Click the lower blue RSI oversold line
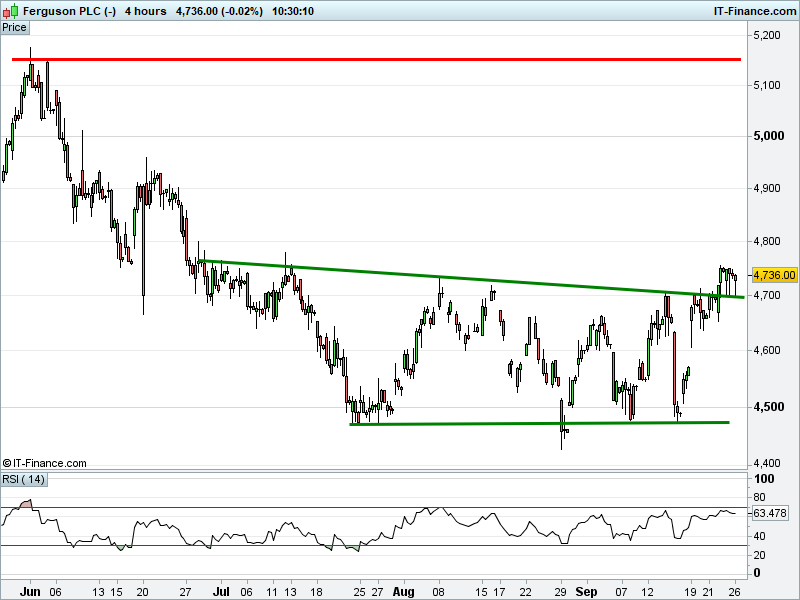Image resolution: width=800 pixels, height=600 pixels. click(374, 545)
